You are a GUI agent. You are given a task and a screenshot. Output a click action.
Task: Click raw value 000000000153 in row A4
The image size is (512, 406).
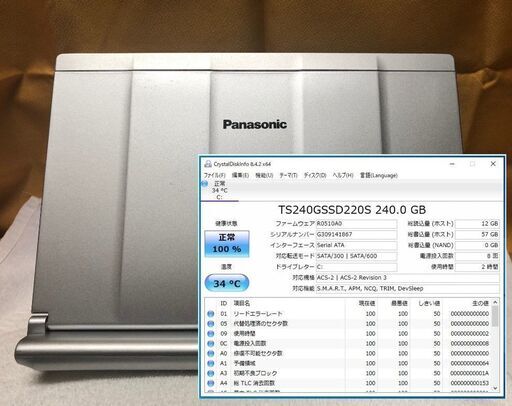click(x=470, y=383)
